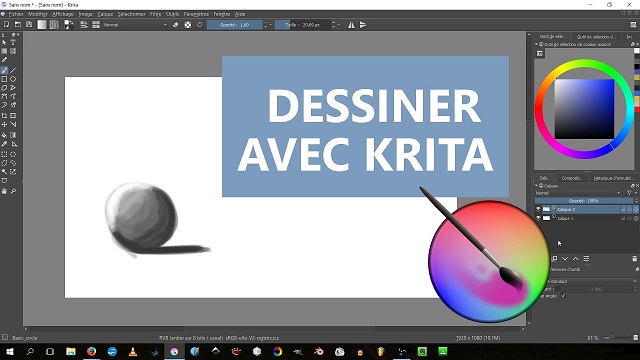The image size is (640, 360).
Task: Open the Calque menu
Action: point(105,14)
